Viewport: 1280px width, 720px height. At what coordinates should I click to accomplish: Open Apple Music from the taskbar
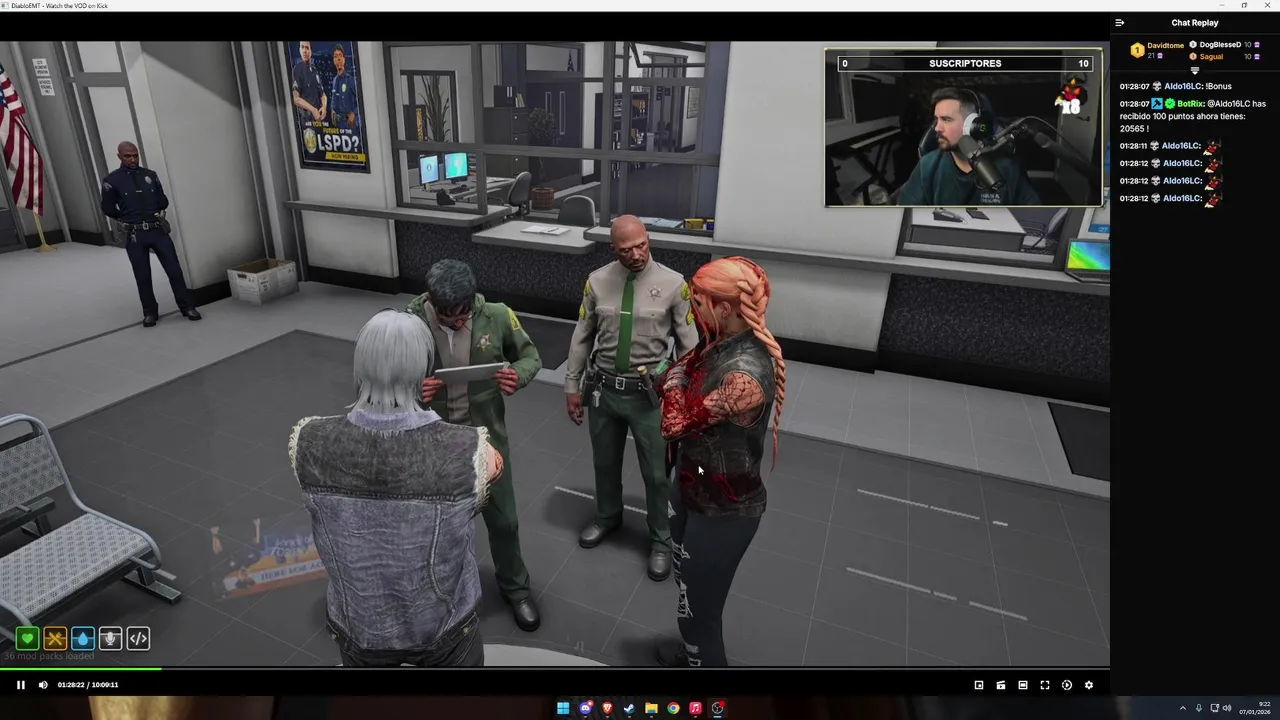(695, 708)
